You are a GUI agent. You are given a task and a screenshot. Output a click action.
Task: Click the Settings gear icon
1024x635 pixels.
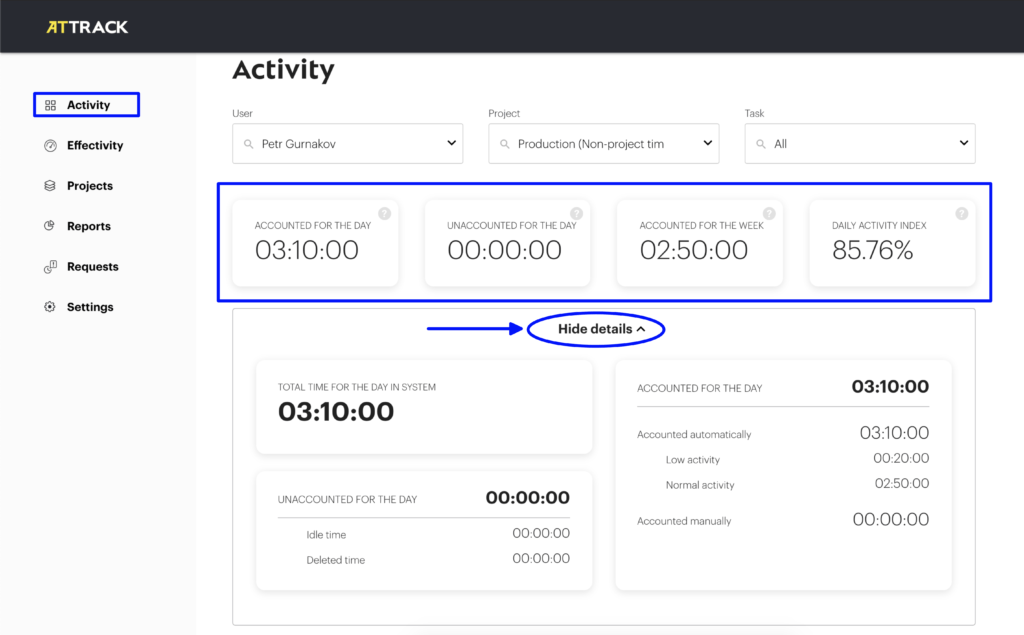coord(50,307)
